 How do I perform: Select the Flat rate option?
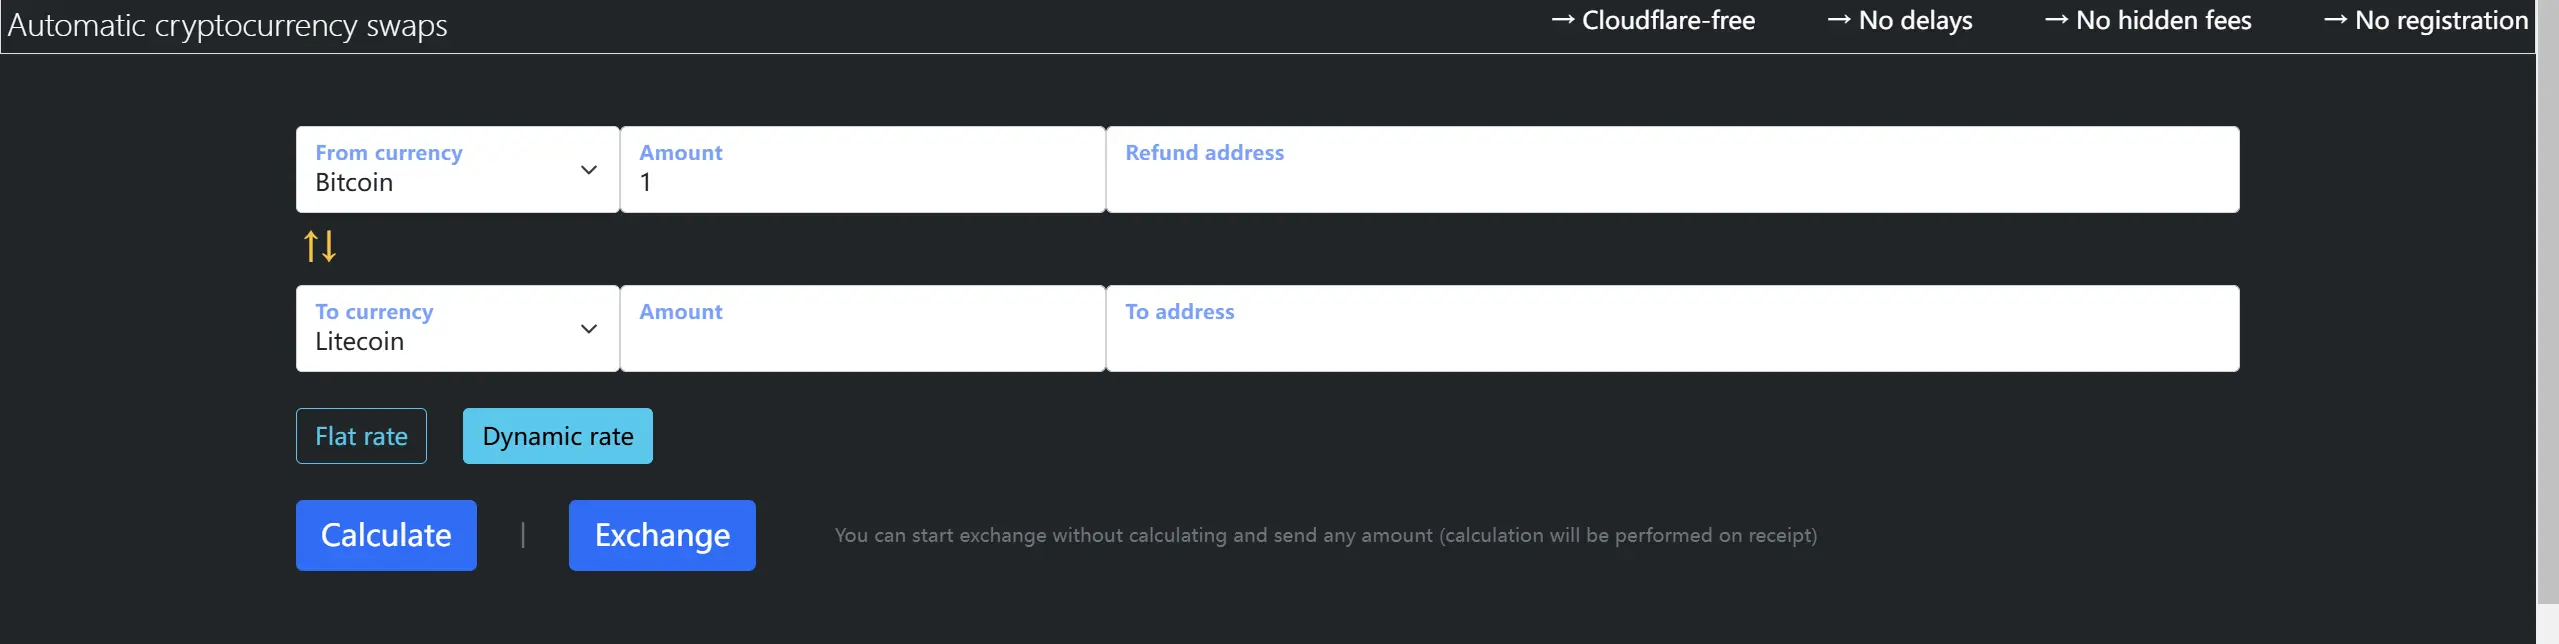(361, 436)
